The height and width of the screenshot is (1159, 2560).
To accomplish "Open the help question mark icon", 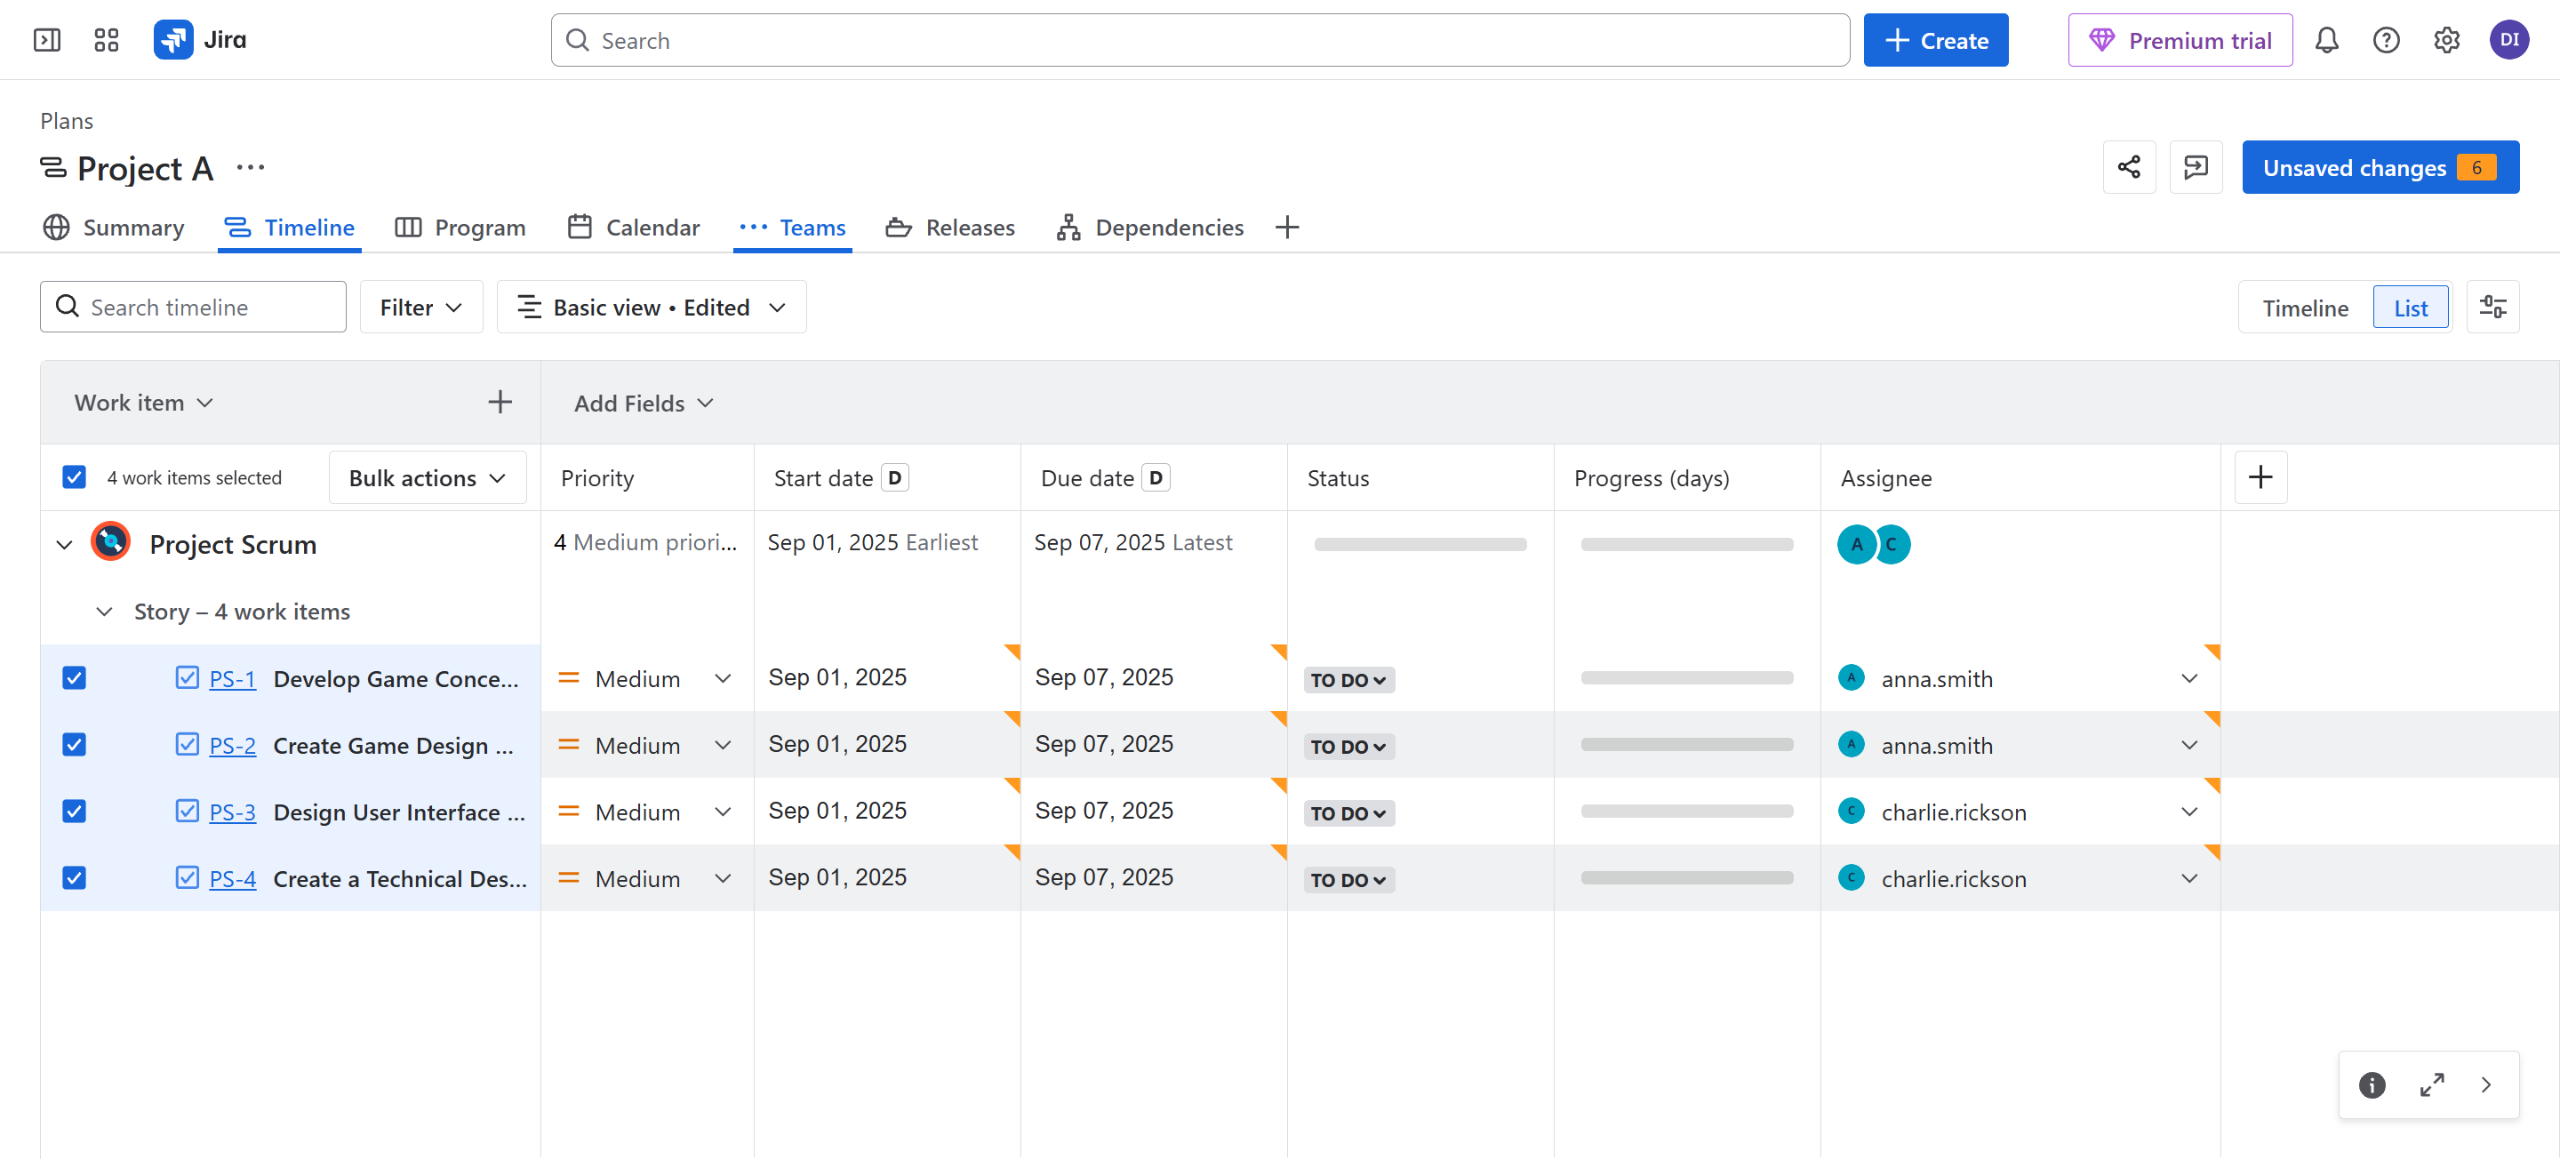I will coord(2386,40).
